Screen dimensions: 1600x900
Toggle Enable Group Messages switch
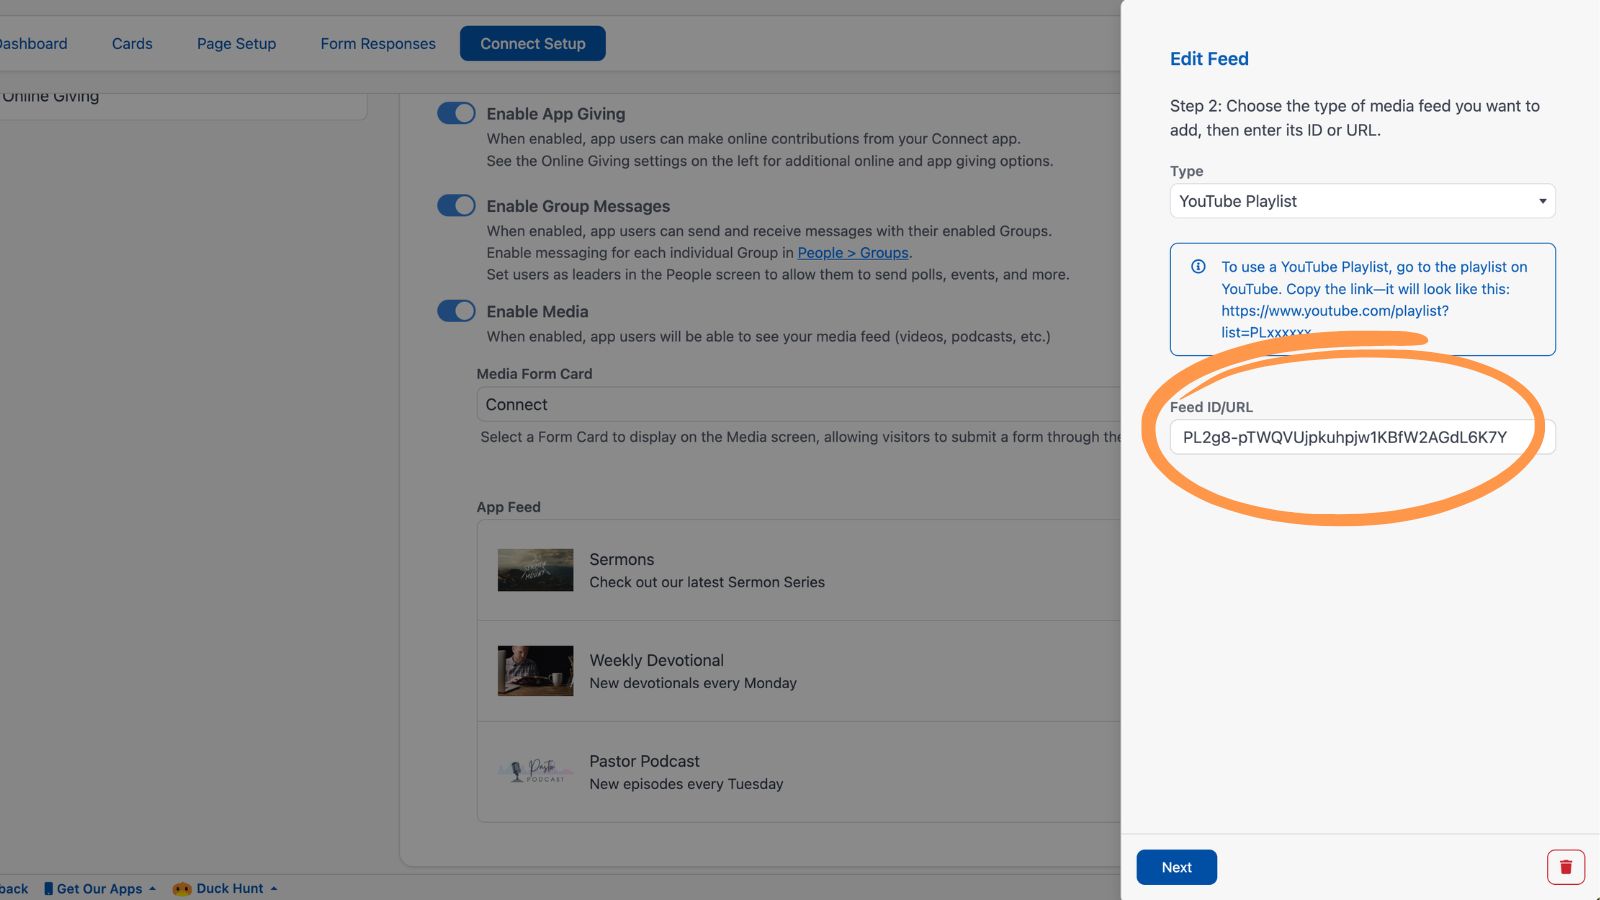coord(456,205)
